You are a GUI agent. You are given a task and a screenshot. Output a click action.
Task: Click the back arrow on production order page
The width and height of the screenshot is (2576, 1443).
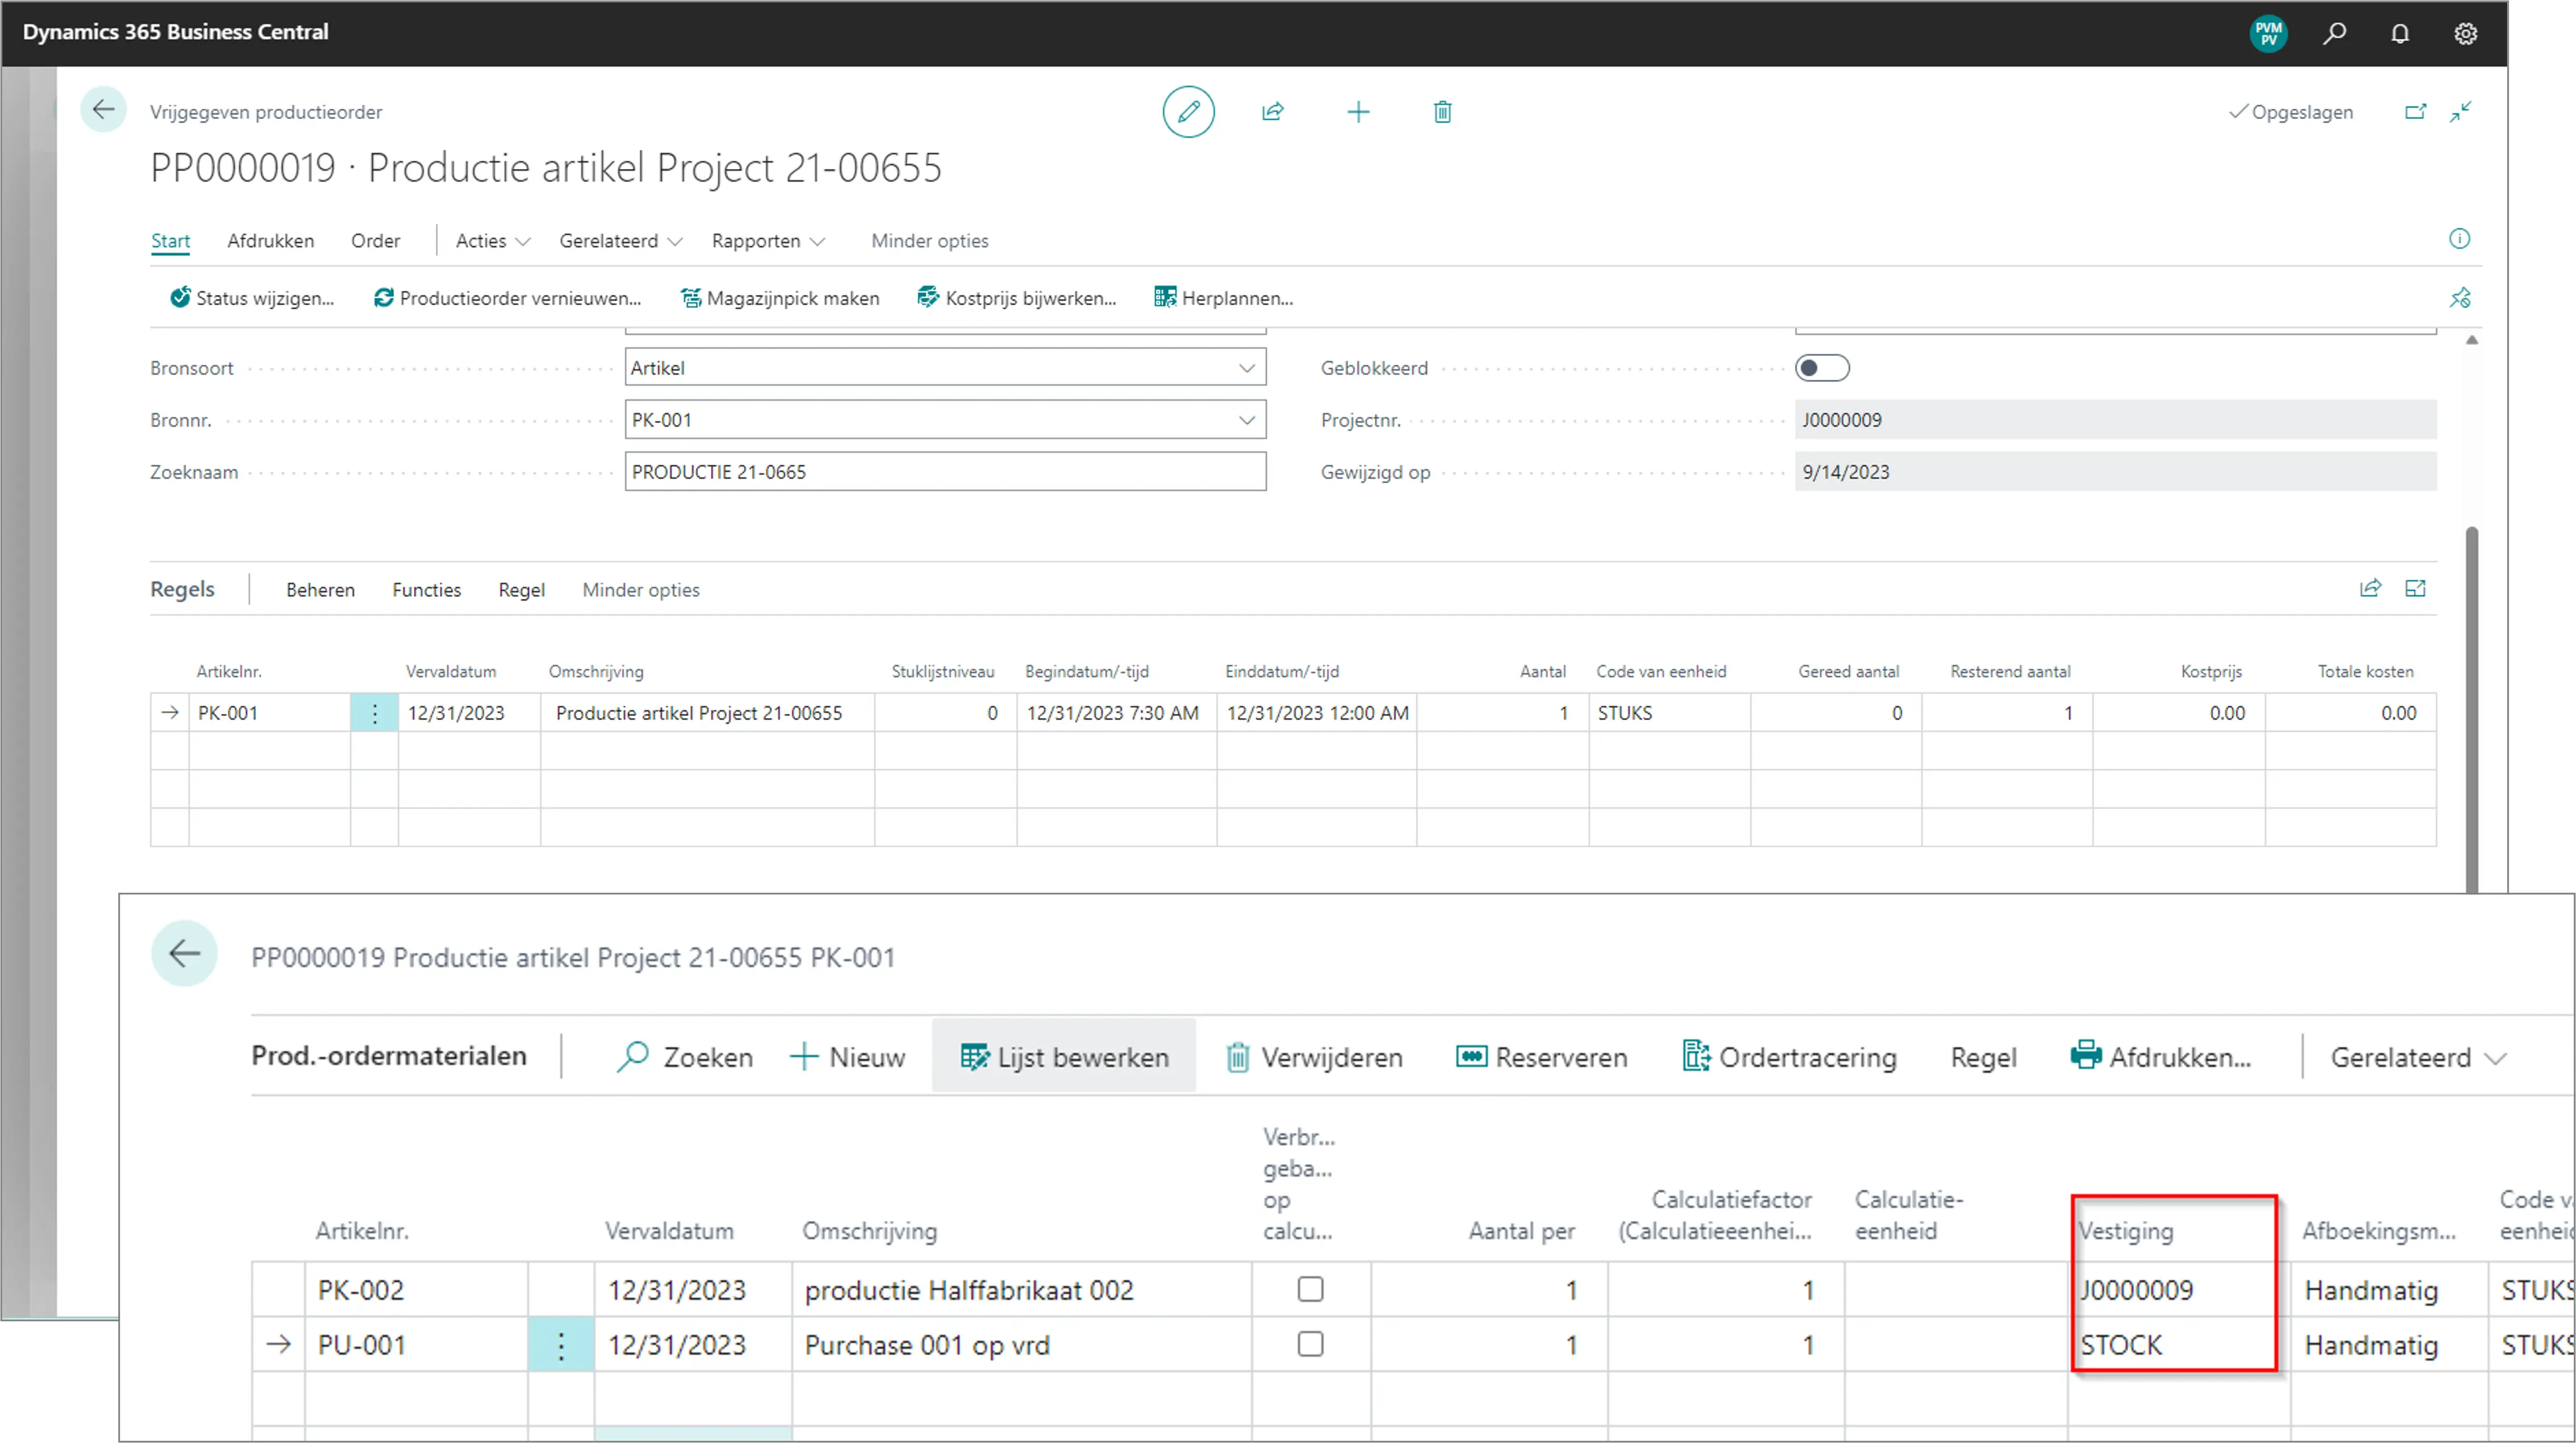click(x=104, y=110)
